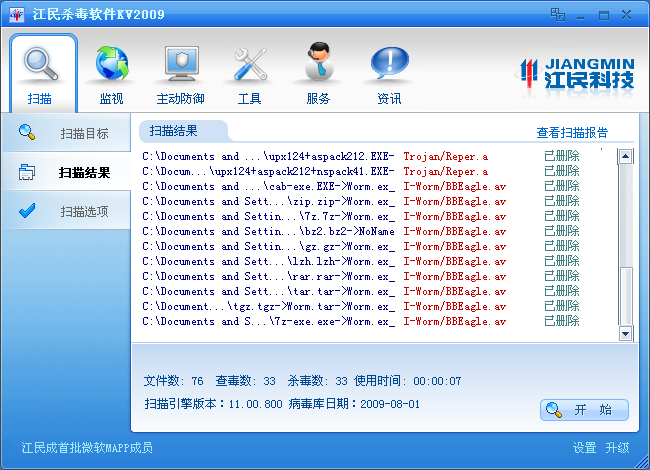Select the tgz.tgz result row
This screenshot has width=650, height=470.
361,306
